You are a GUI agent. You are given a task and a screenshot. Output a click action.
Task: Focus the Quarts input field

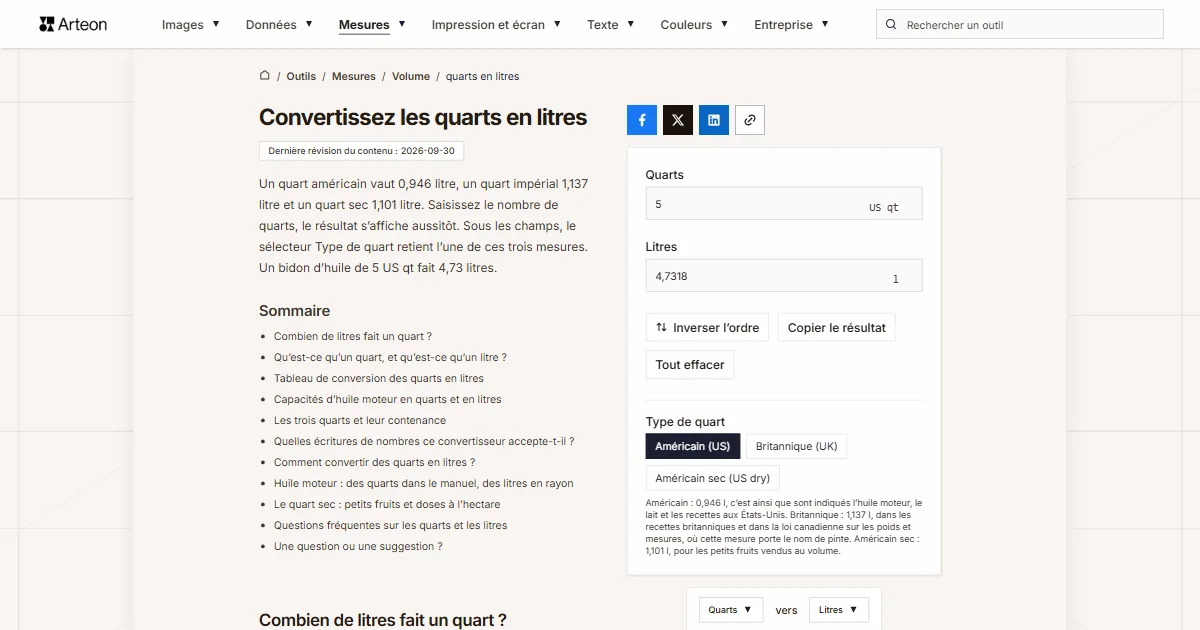[x=784, y=204]
